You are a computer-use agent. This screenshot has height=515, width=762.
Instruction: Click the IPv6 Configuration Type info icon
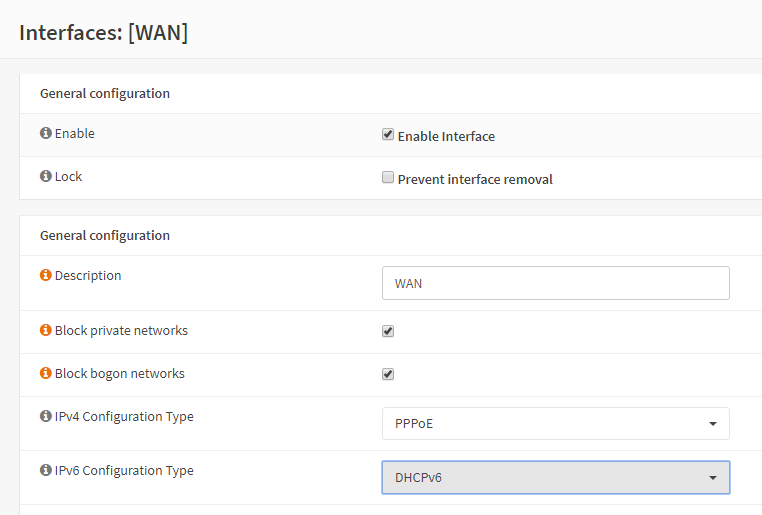pos(45,470)
